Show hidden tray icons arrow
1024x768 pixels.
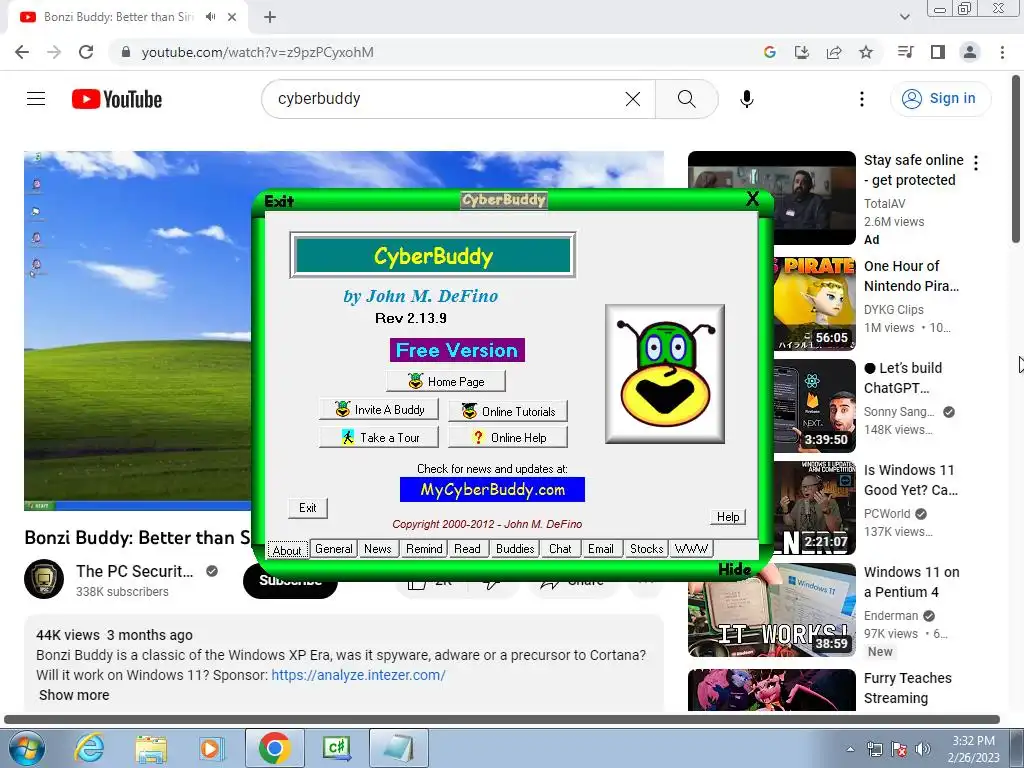pyautogui.click(x=850, y=749)
